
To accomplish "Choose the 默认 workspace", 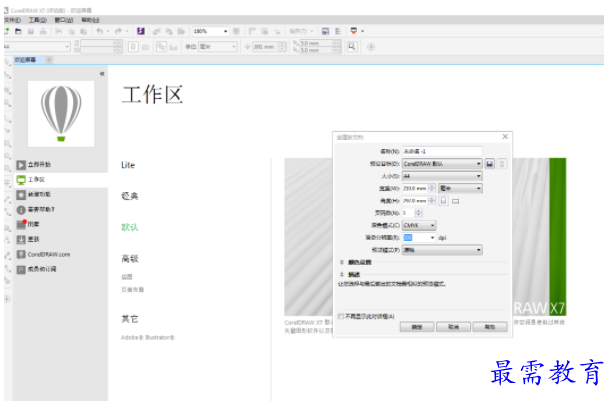I will 130,227.
